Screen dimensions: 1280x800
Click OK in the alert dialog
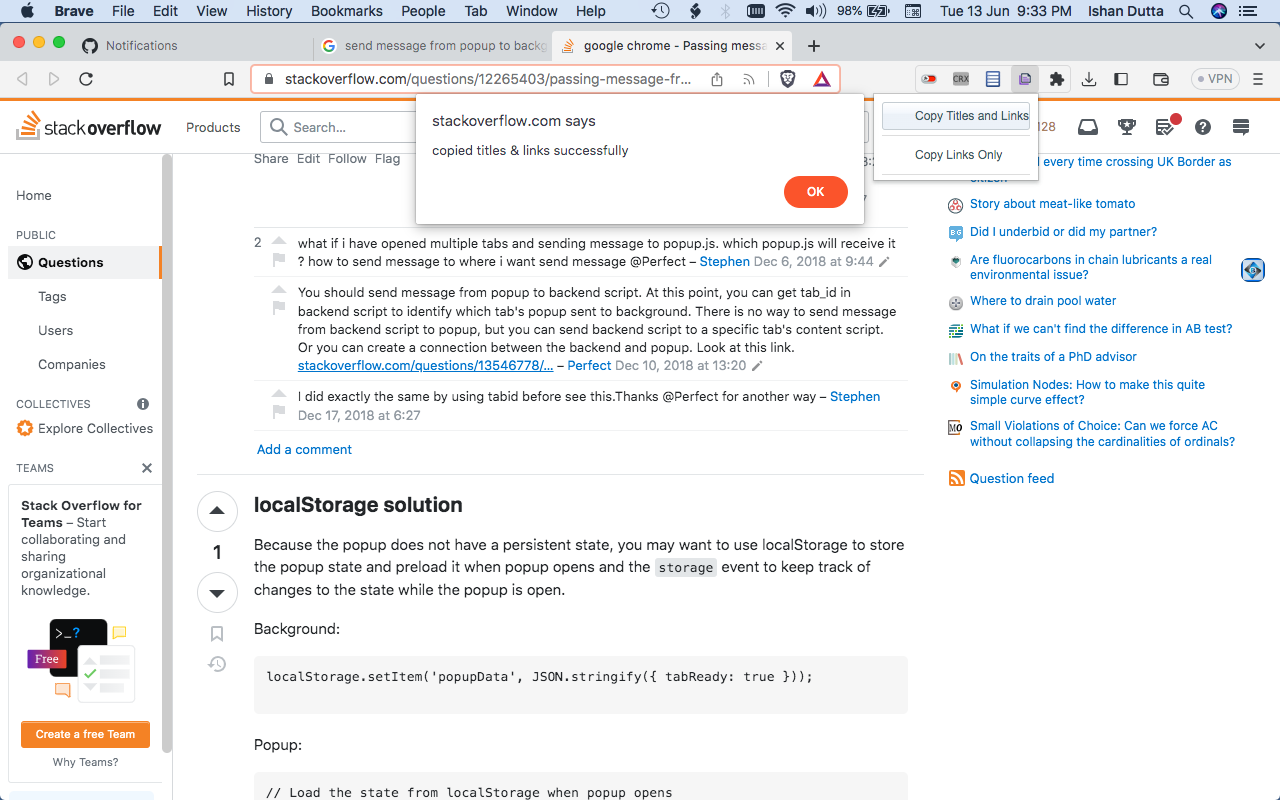point(816,192)
